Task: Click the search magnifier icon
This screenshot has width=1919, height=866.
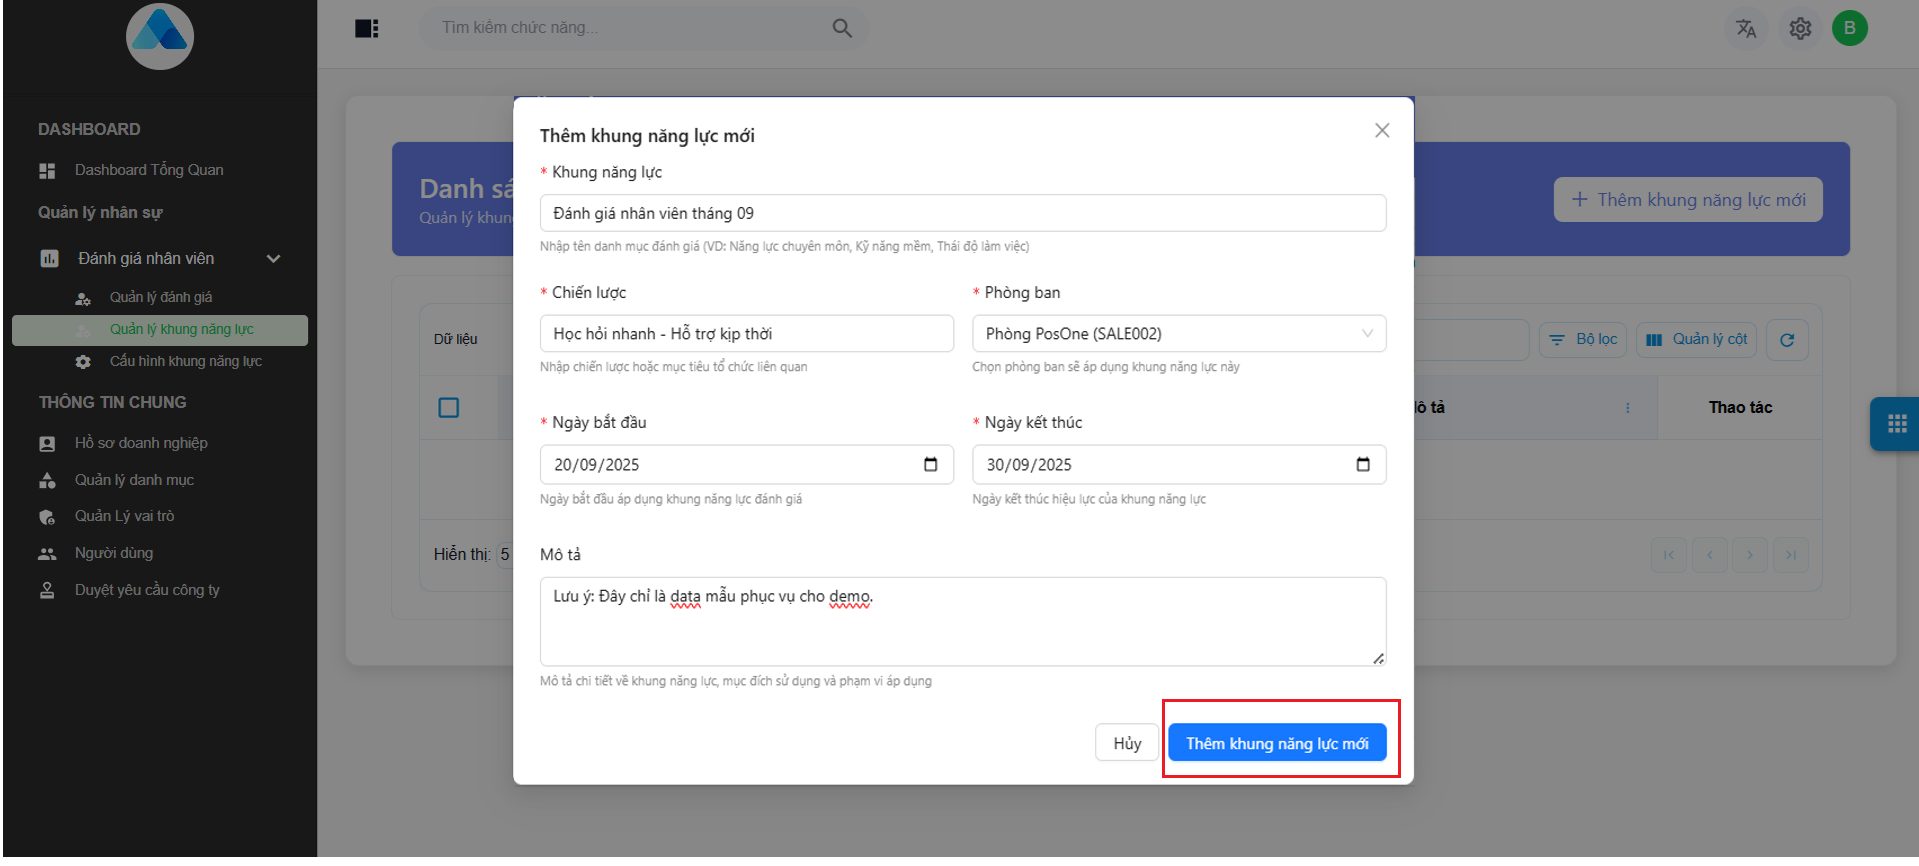Action: click(842, 28)
